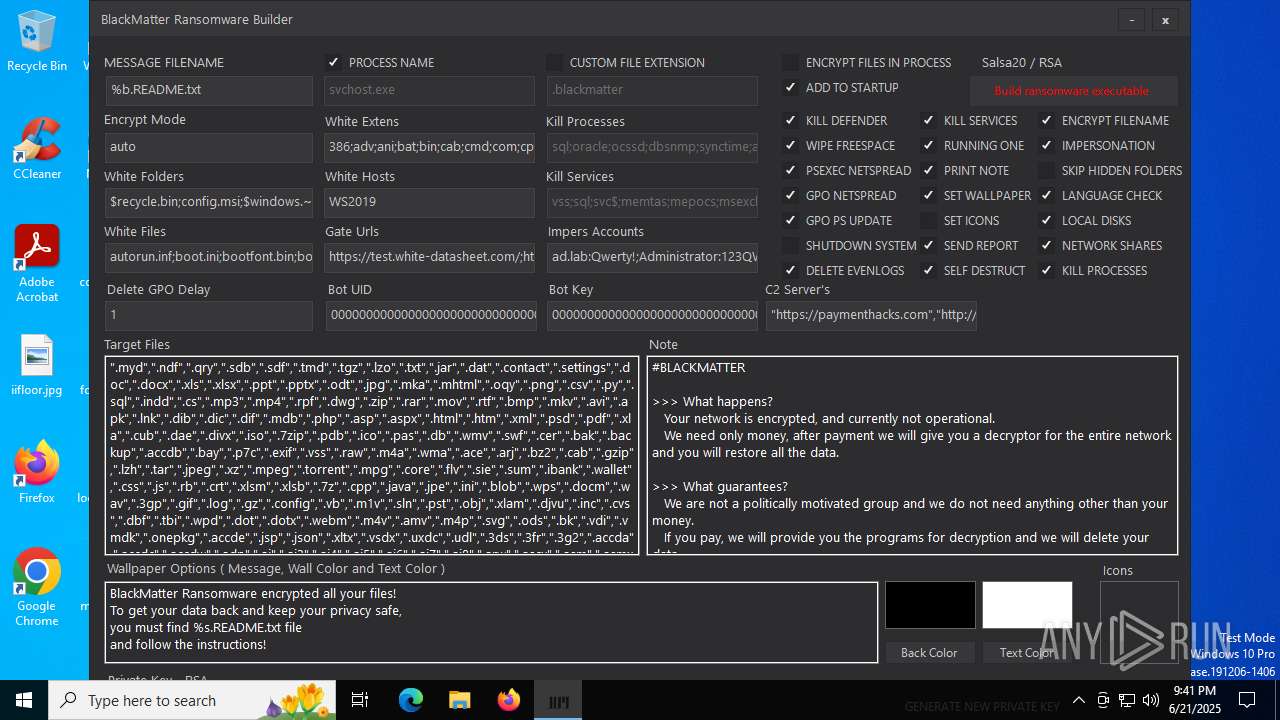Enable the SET ICONS checkbox
Screen dimensions: 1280x720
pyautogui.click(x=929, y=220)
